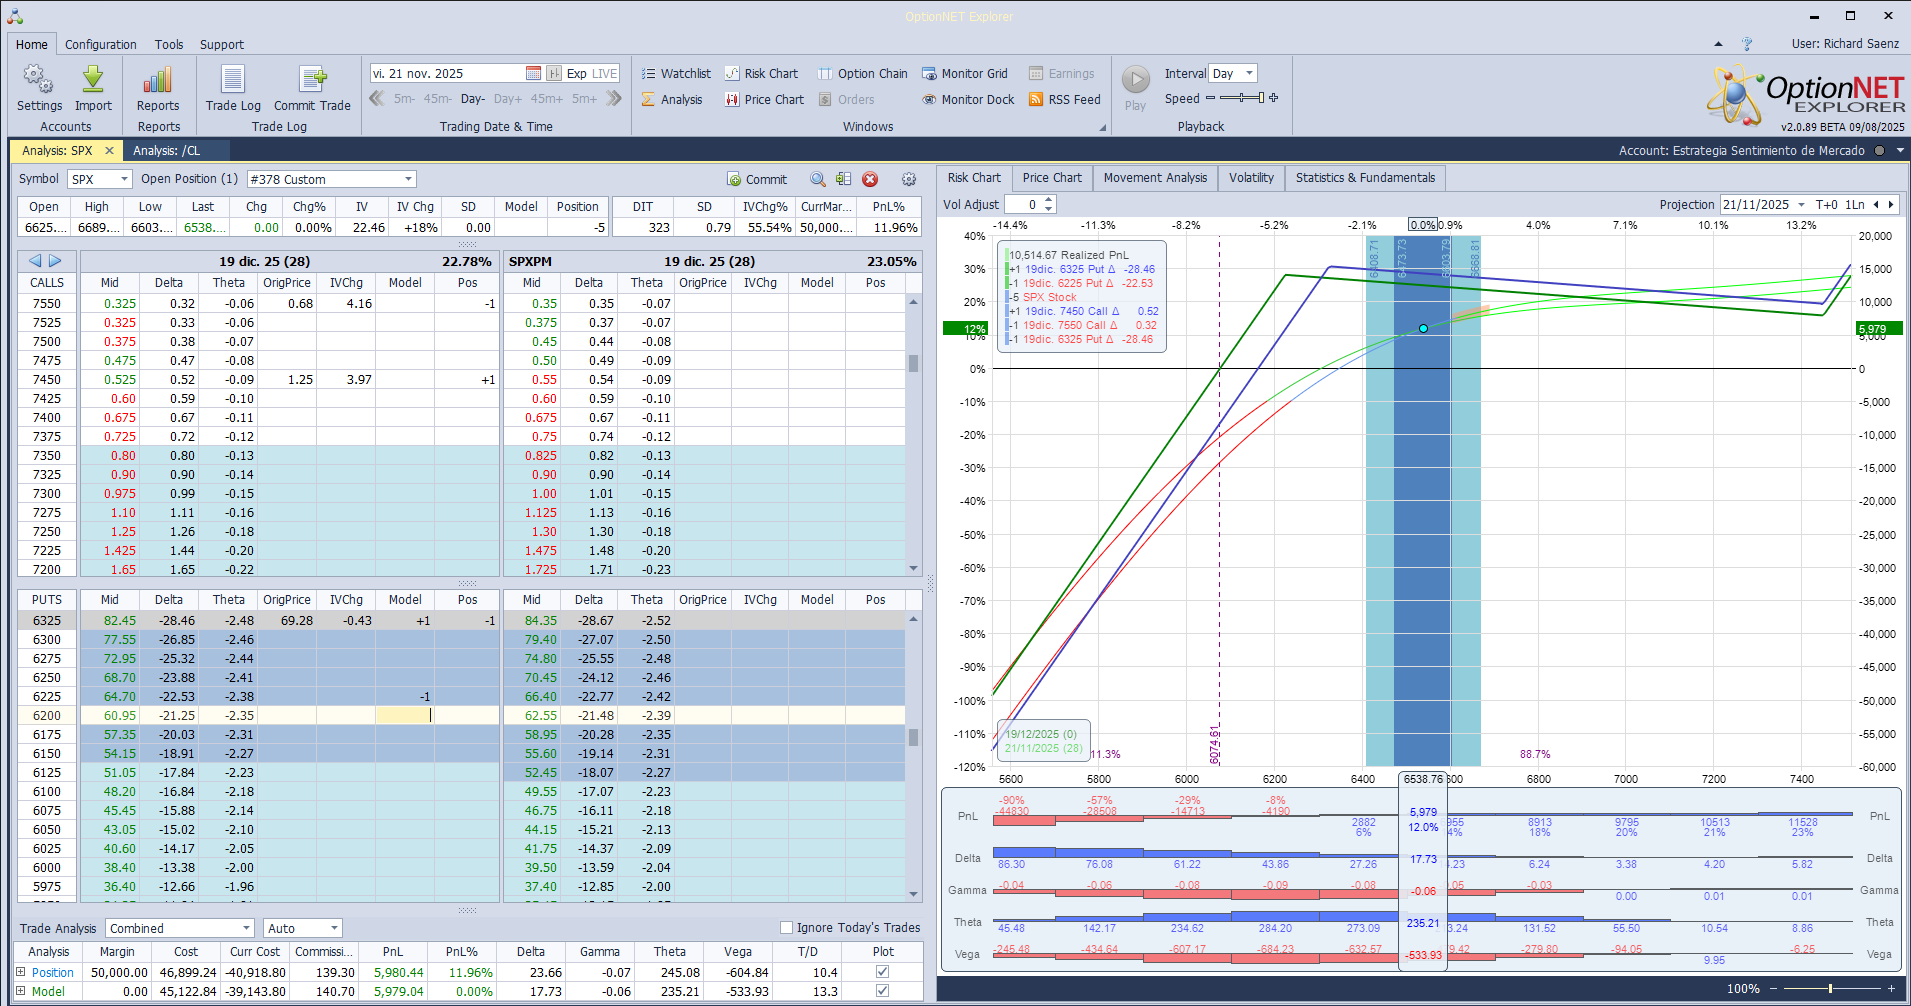The height and width of the screenshot is (1006, 1911).
Task: Open the Projection date dropdown
Action: [1802, 204]
